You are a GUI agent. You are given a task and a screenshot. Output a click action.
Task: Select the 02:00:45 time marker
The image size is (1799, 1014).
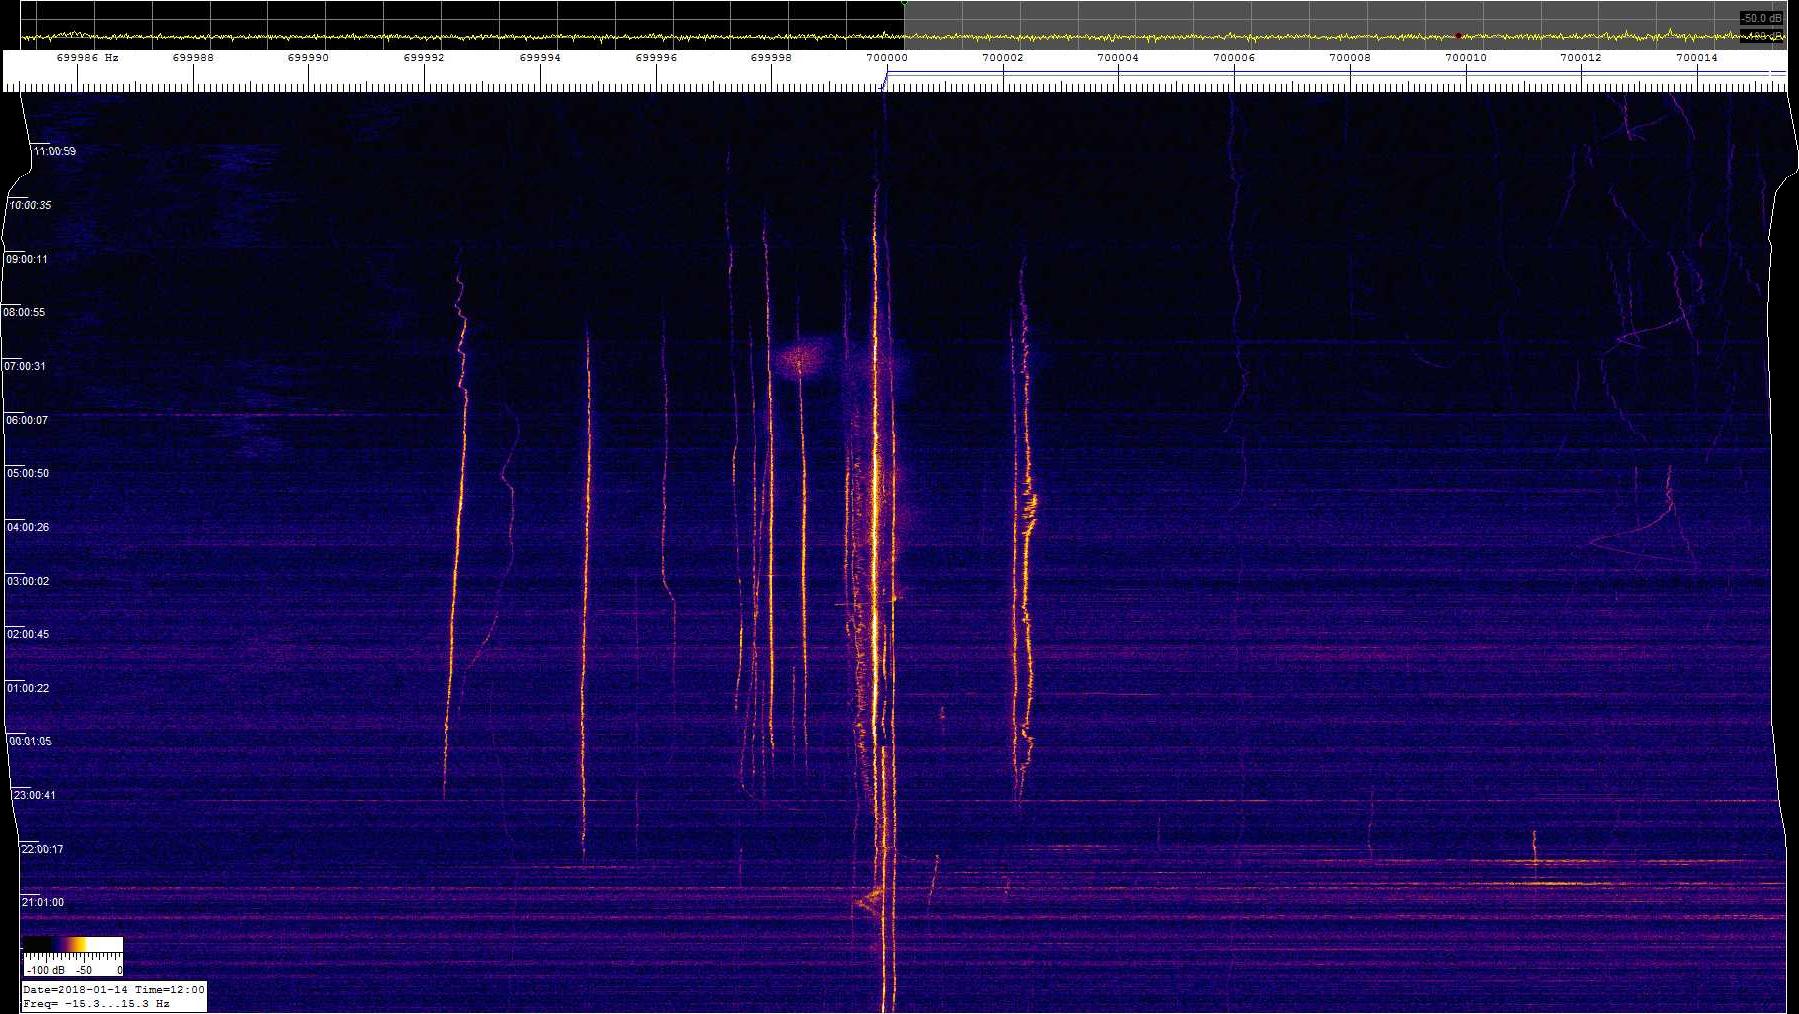pyautogui.click(x=28, y=634)
